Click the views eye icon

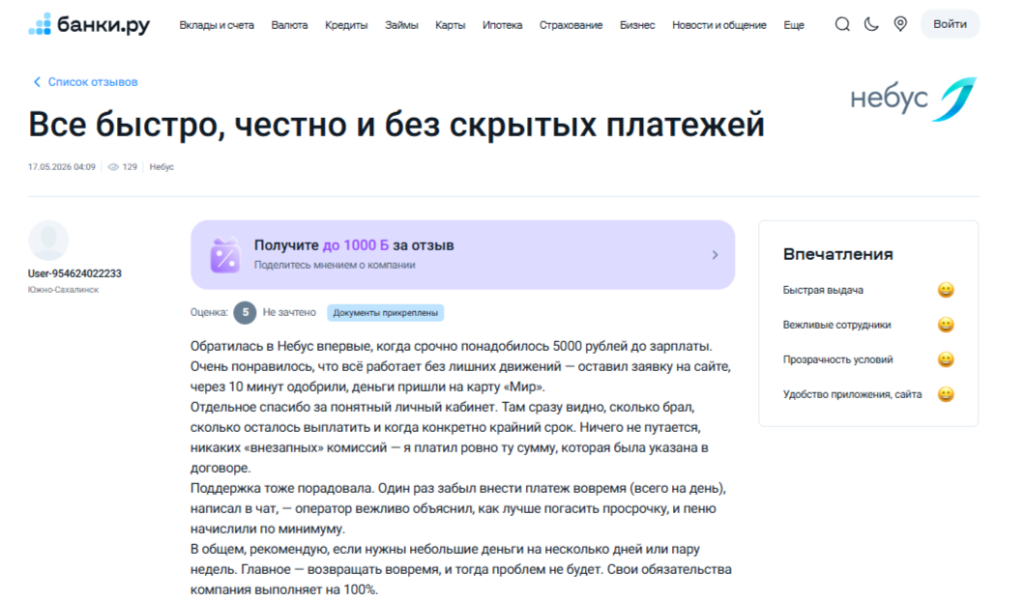pyautogui.click(x=113, y=167)
